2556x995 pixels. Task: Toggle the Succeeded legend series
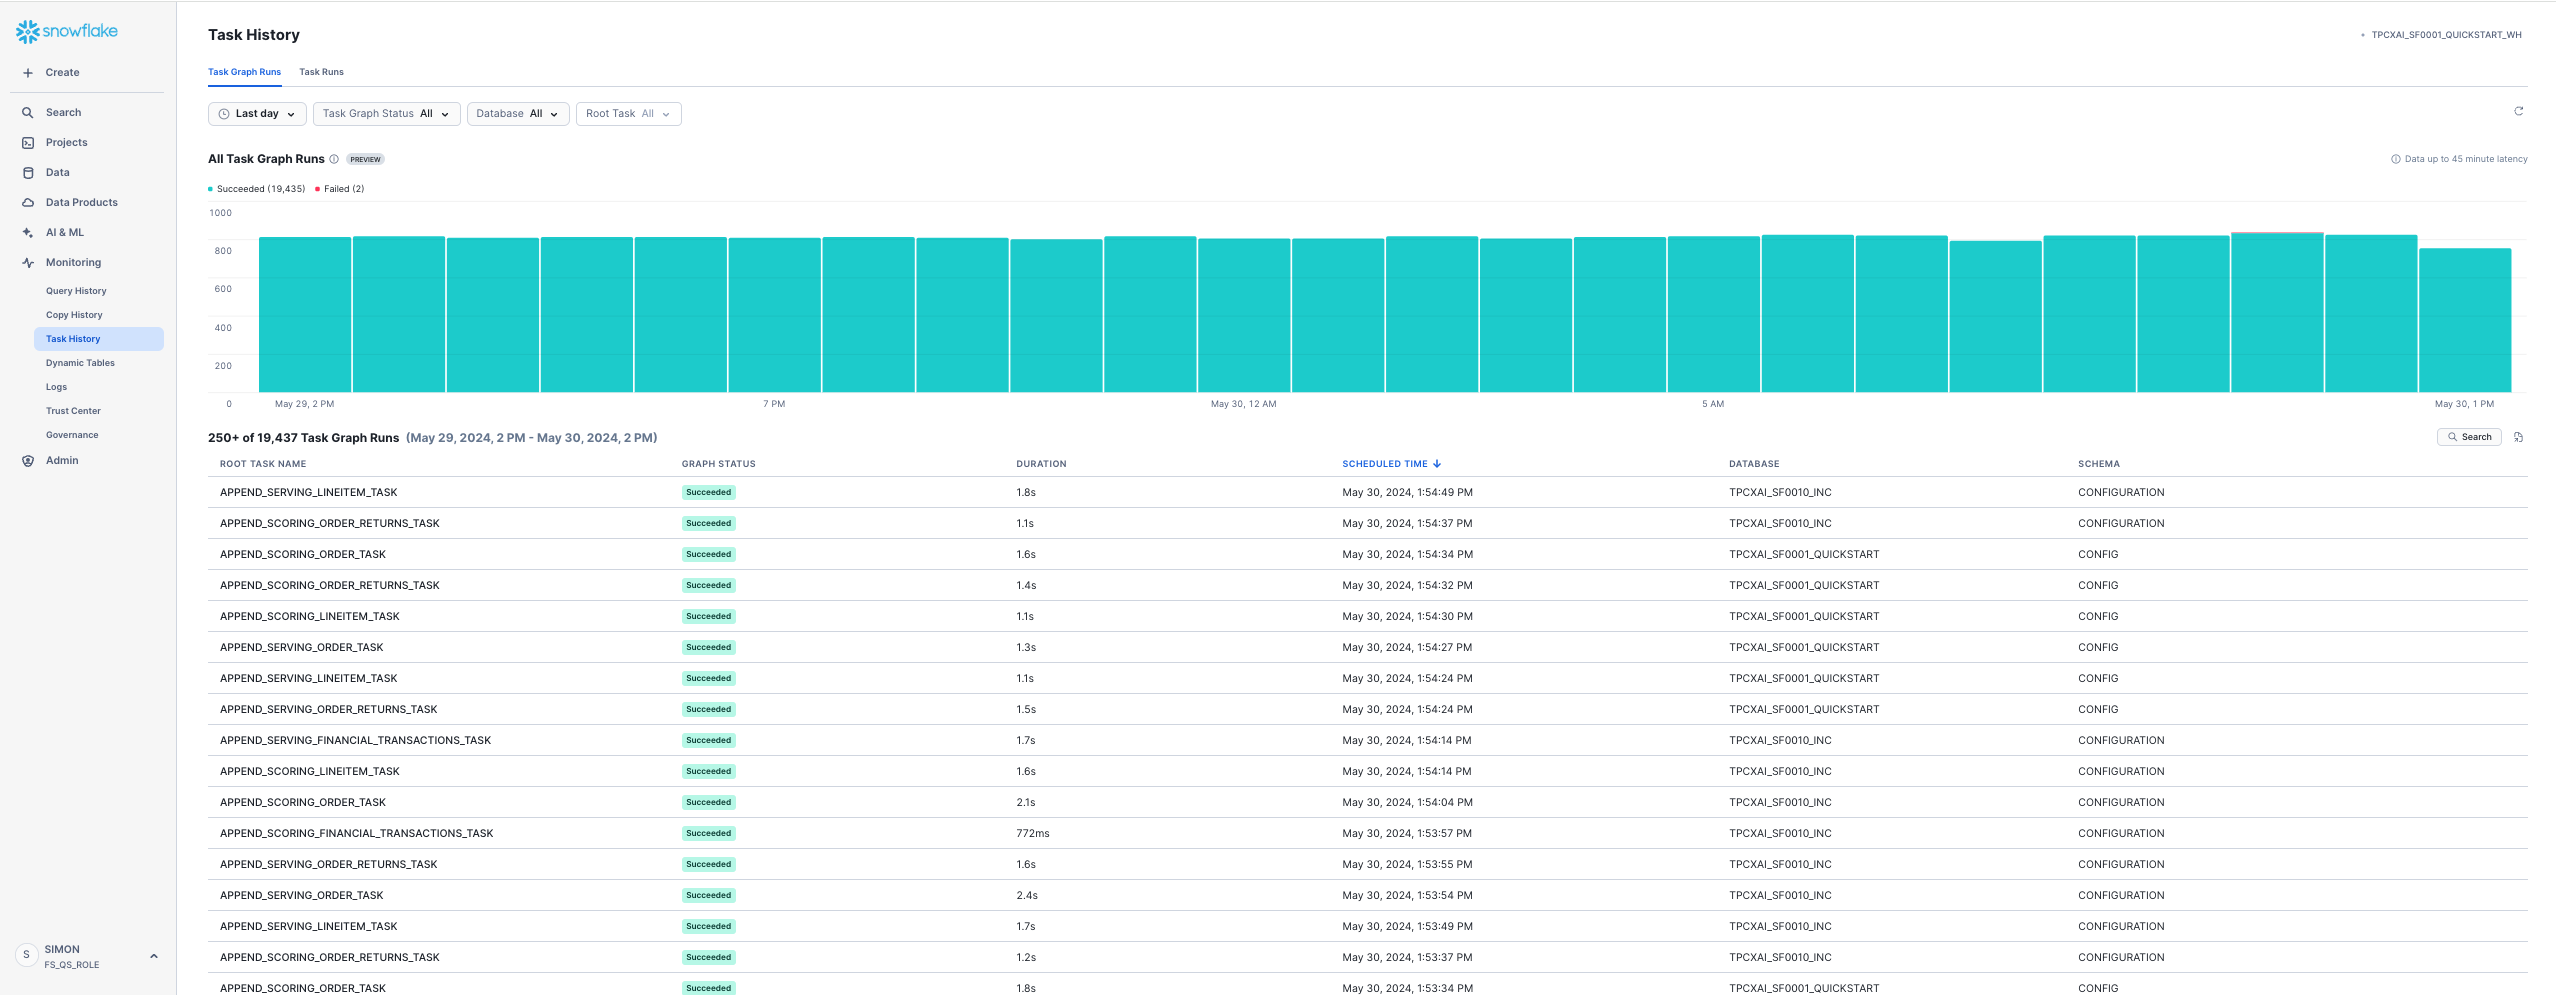click(x=258, y=189)
